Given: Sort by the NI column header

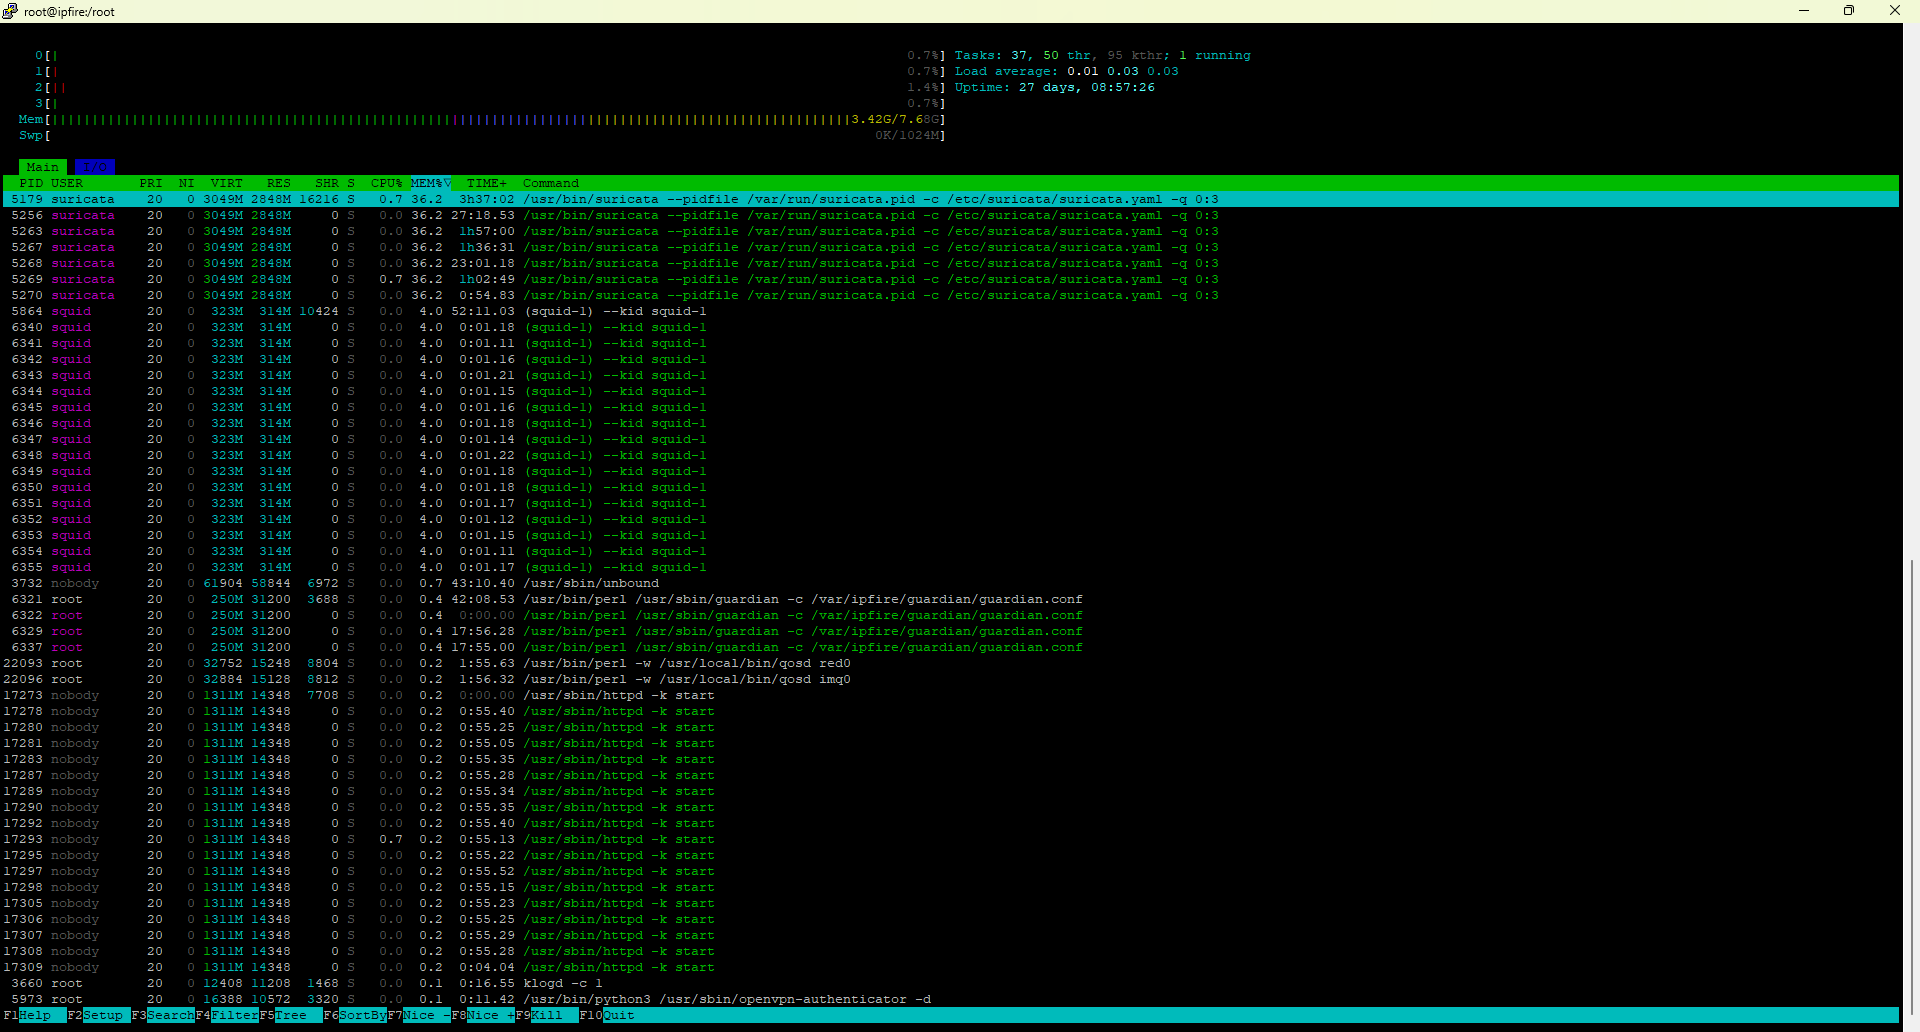Looking at the screenshot, I should point(187,183).
